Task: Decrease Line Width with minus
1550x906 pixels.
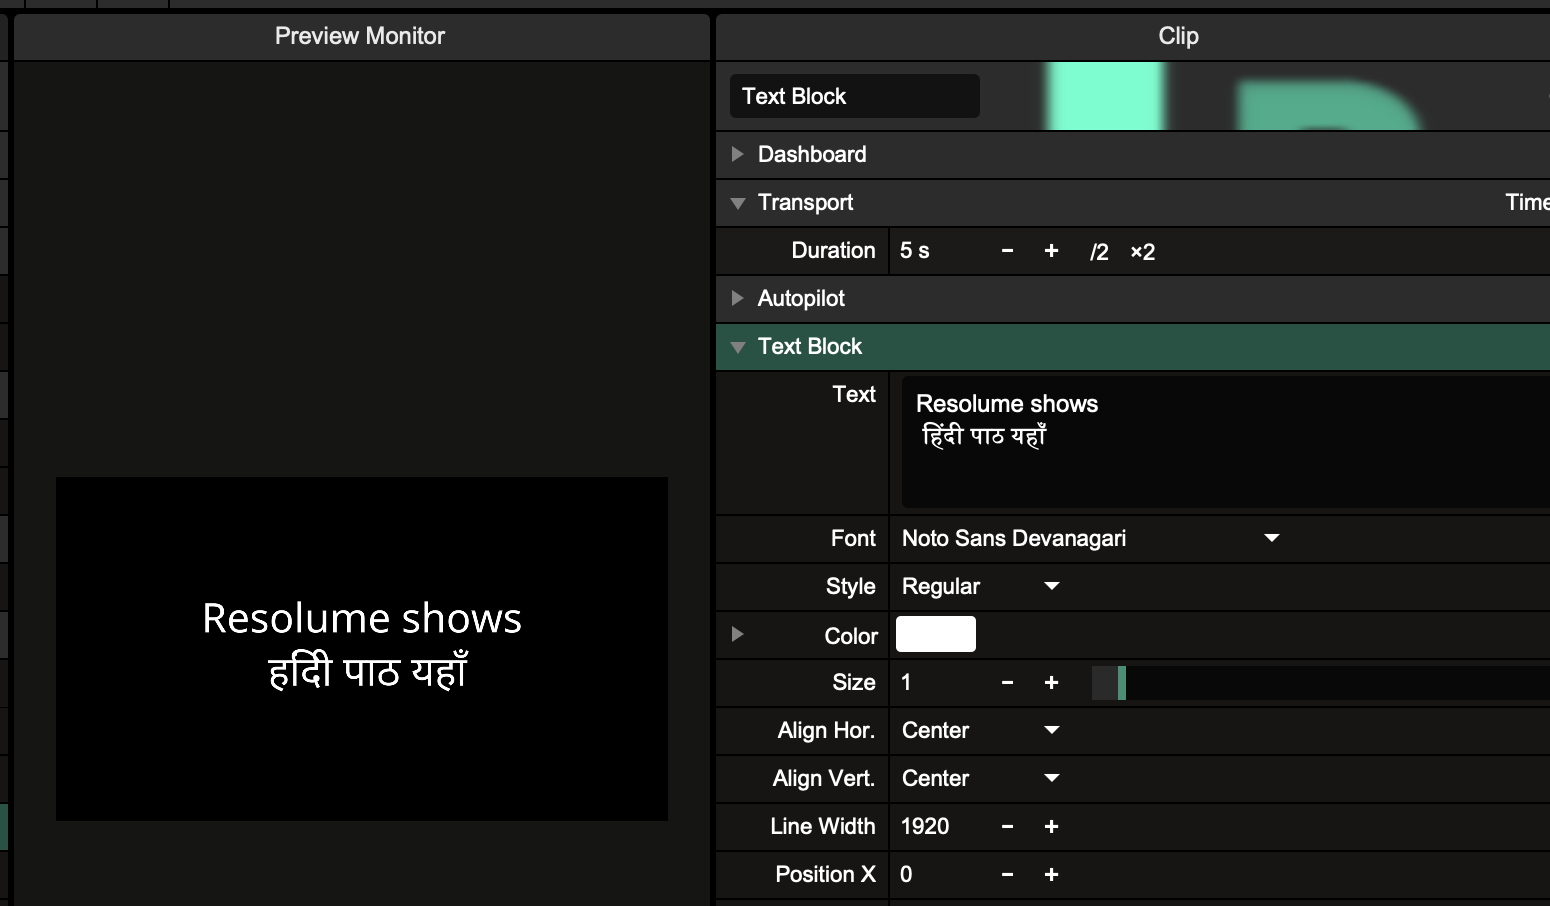Action: (1007, 827)
